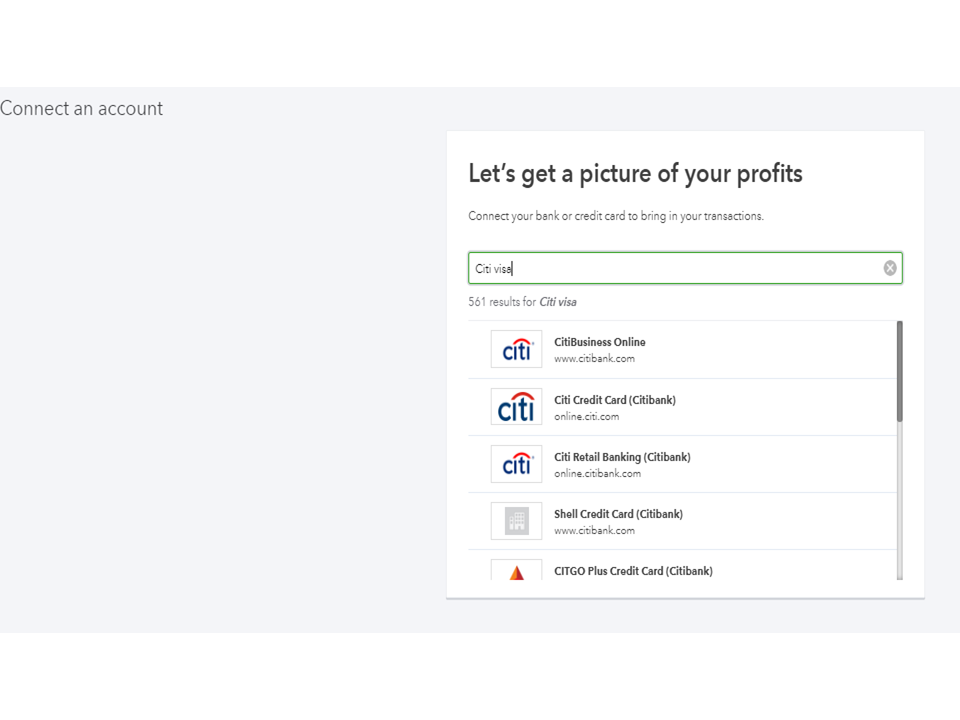Pick Citi Retail Banking (Citibank) result
The height and width of the screenshot is (720, 960).
point(622,457)
